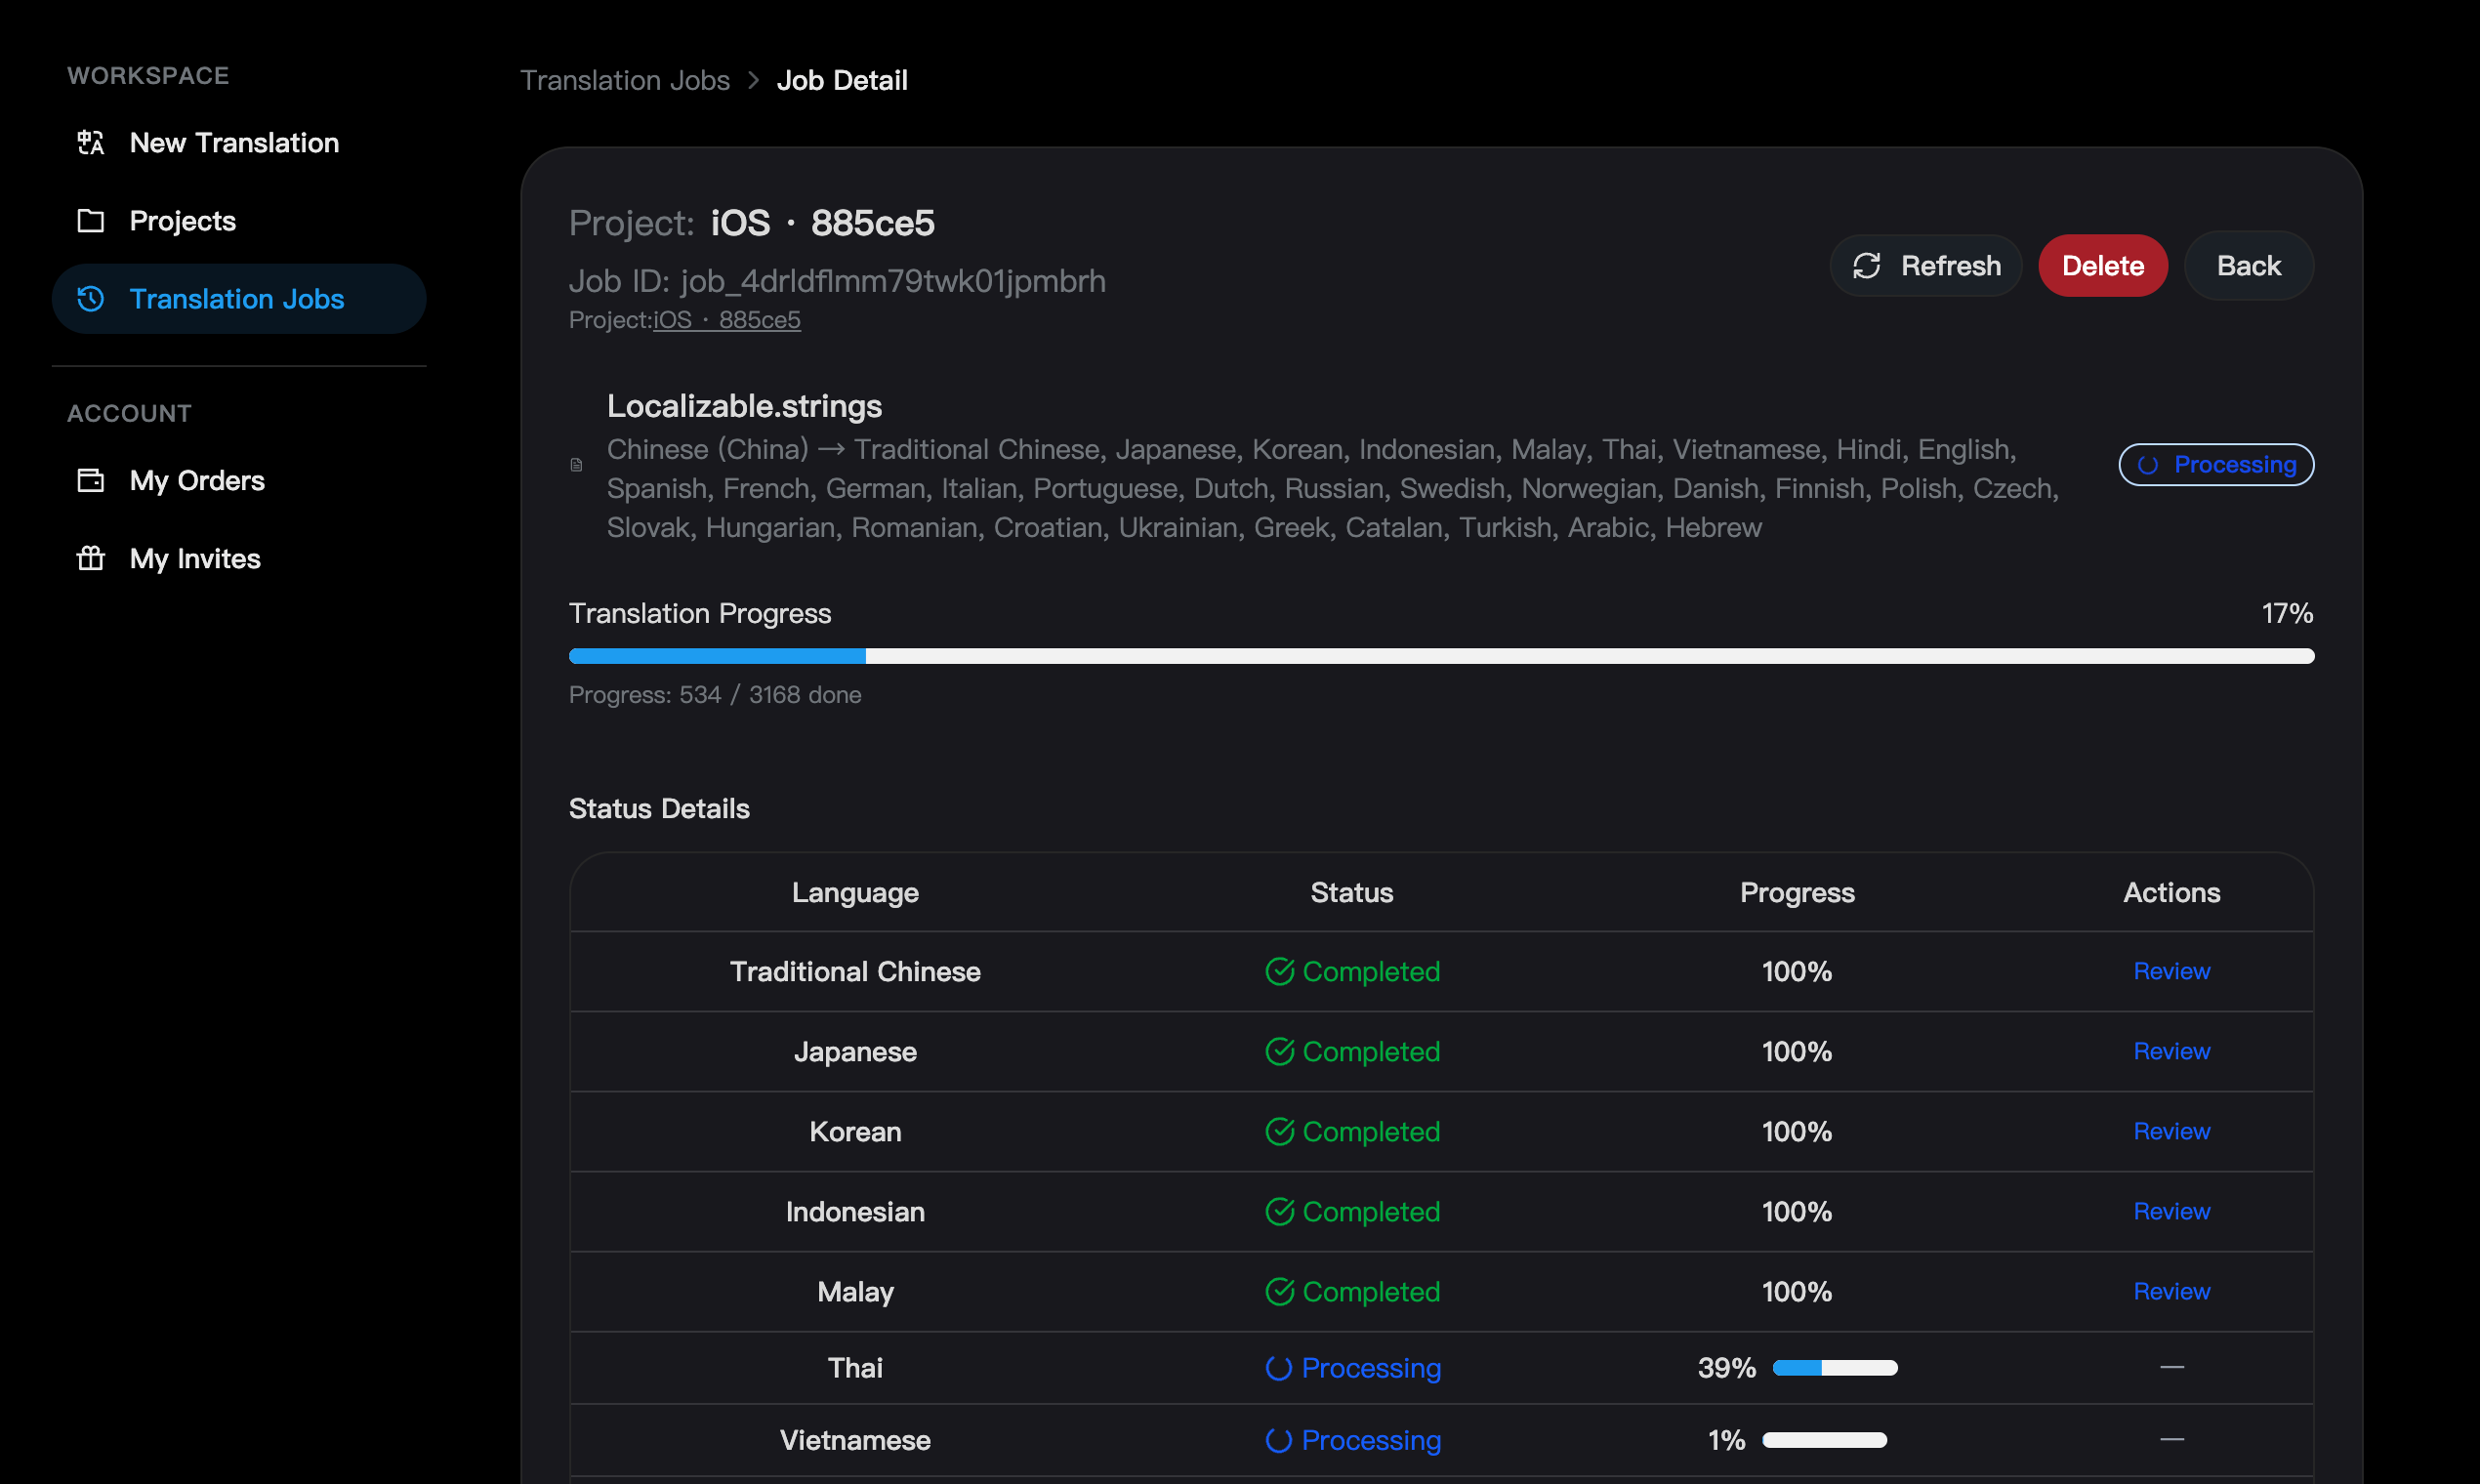The image size is (2480, 1484).
Task: Click the Localizable.strings file icon
Action: [577, 465]
